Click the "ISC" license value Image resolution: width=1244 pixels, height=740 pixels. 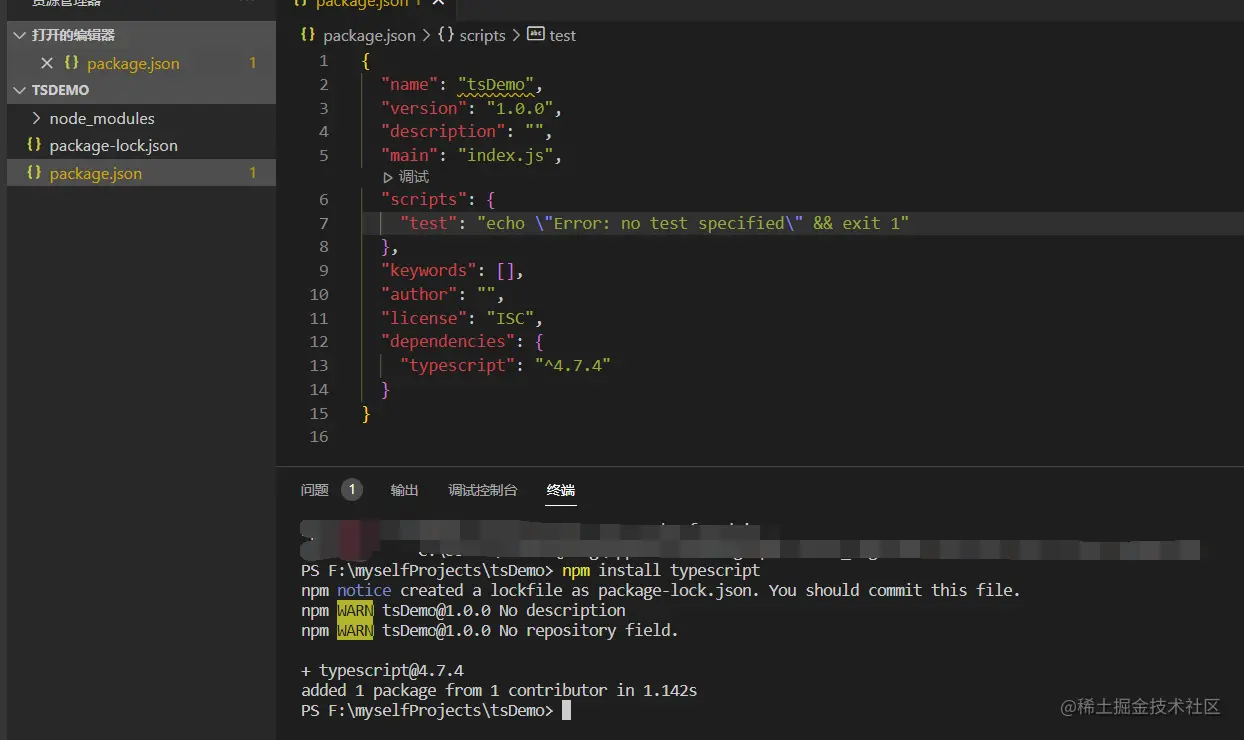coord(510,318)
